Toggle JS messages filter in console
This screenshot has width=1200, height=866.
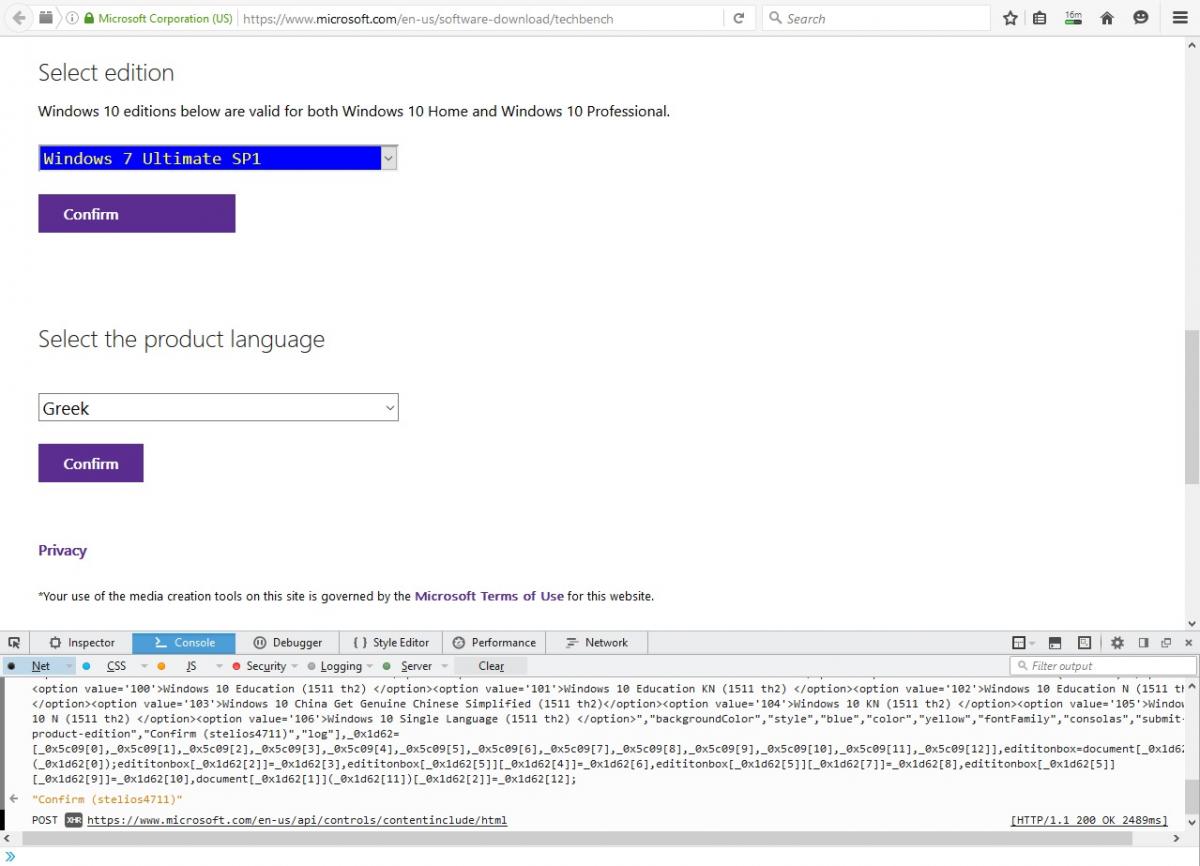coord(191,666)
